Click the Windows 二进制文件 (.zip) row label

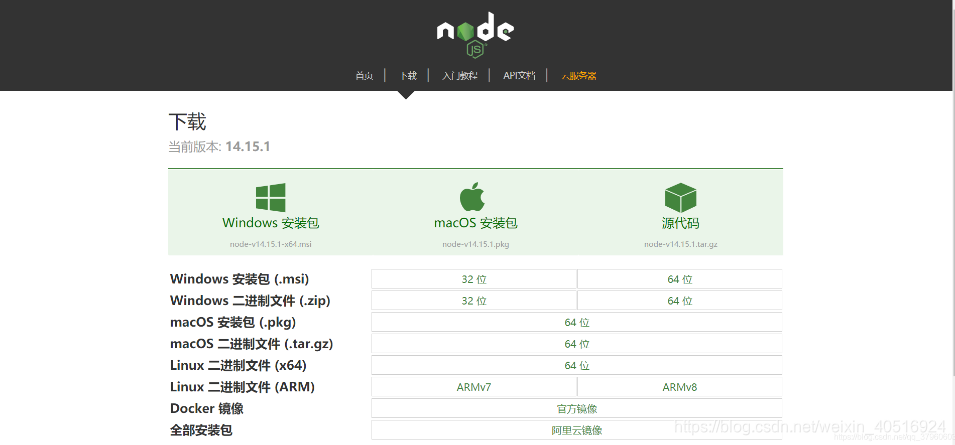pyautogui.click(x=250, y=301)
